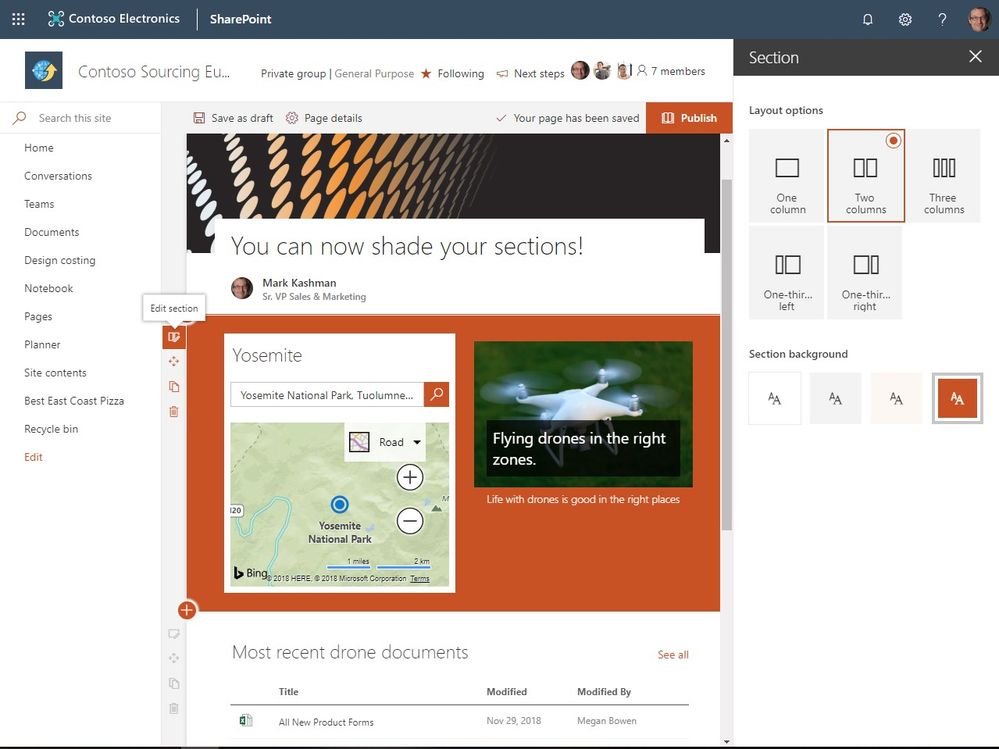
Task: Click the map search magnifier button
Action: [x=436, y=395]
